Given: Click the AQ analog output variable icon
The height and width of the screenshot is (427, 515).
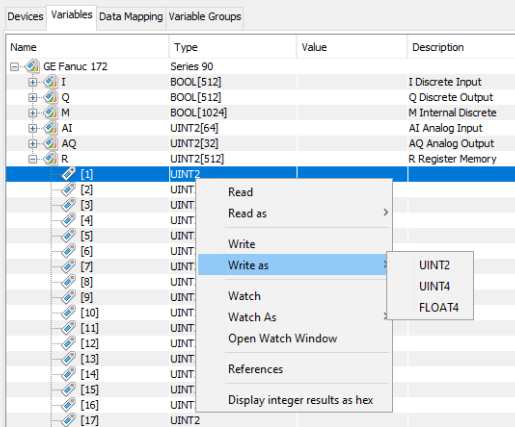Looking at the screenshot, I should point(51,143).
